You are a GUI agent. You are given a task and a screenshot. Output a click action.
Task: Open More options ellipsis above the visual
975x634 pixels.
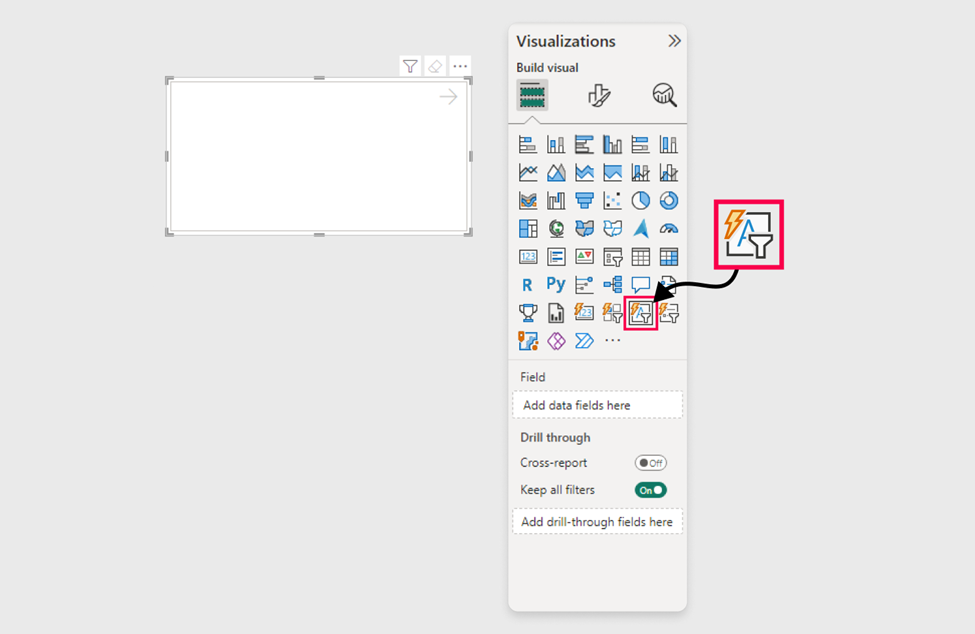click(460, 66)
